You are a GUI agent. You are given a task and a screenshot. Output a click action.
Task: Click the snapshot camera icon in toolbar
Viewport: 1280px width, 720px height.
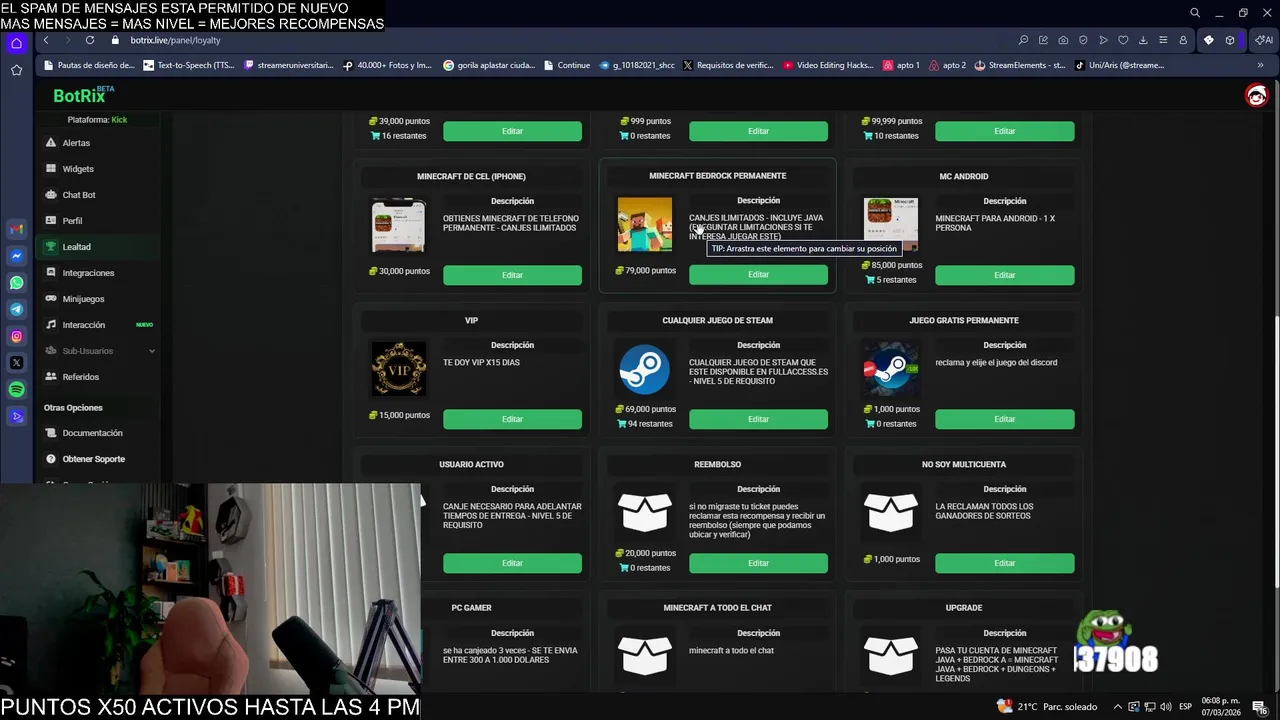pyautogui.click(x=1063, y=40)
